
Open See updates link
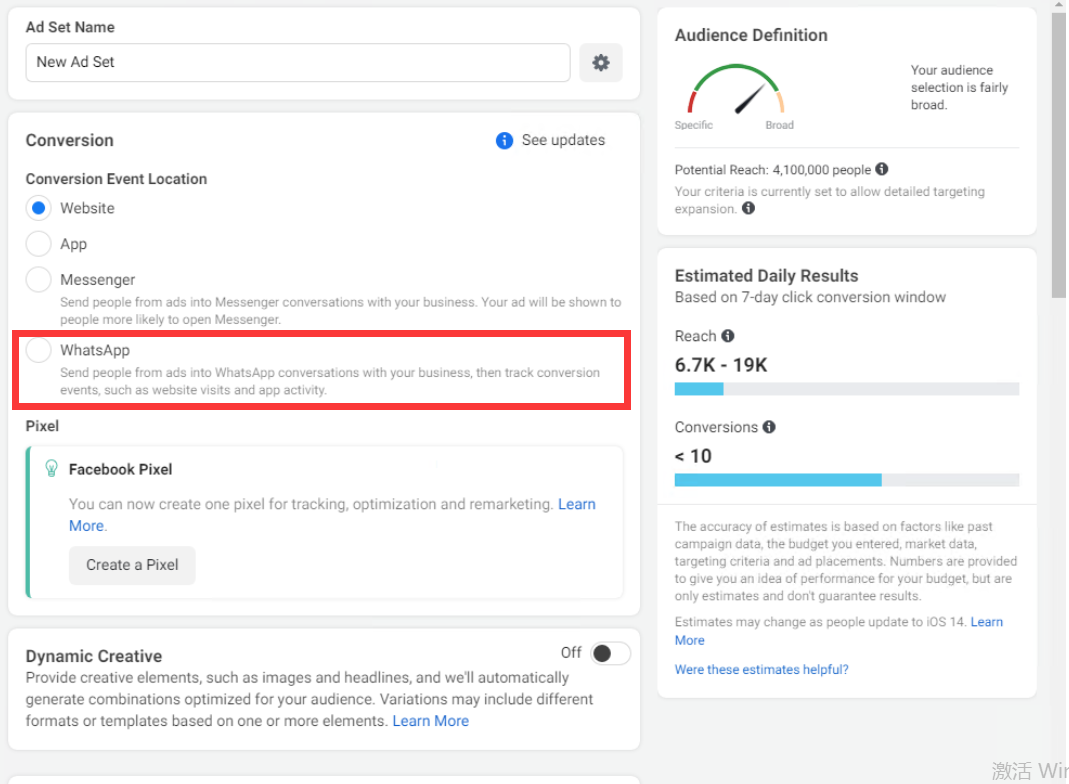(563, 140)
